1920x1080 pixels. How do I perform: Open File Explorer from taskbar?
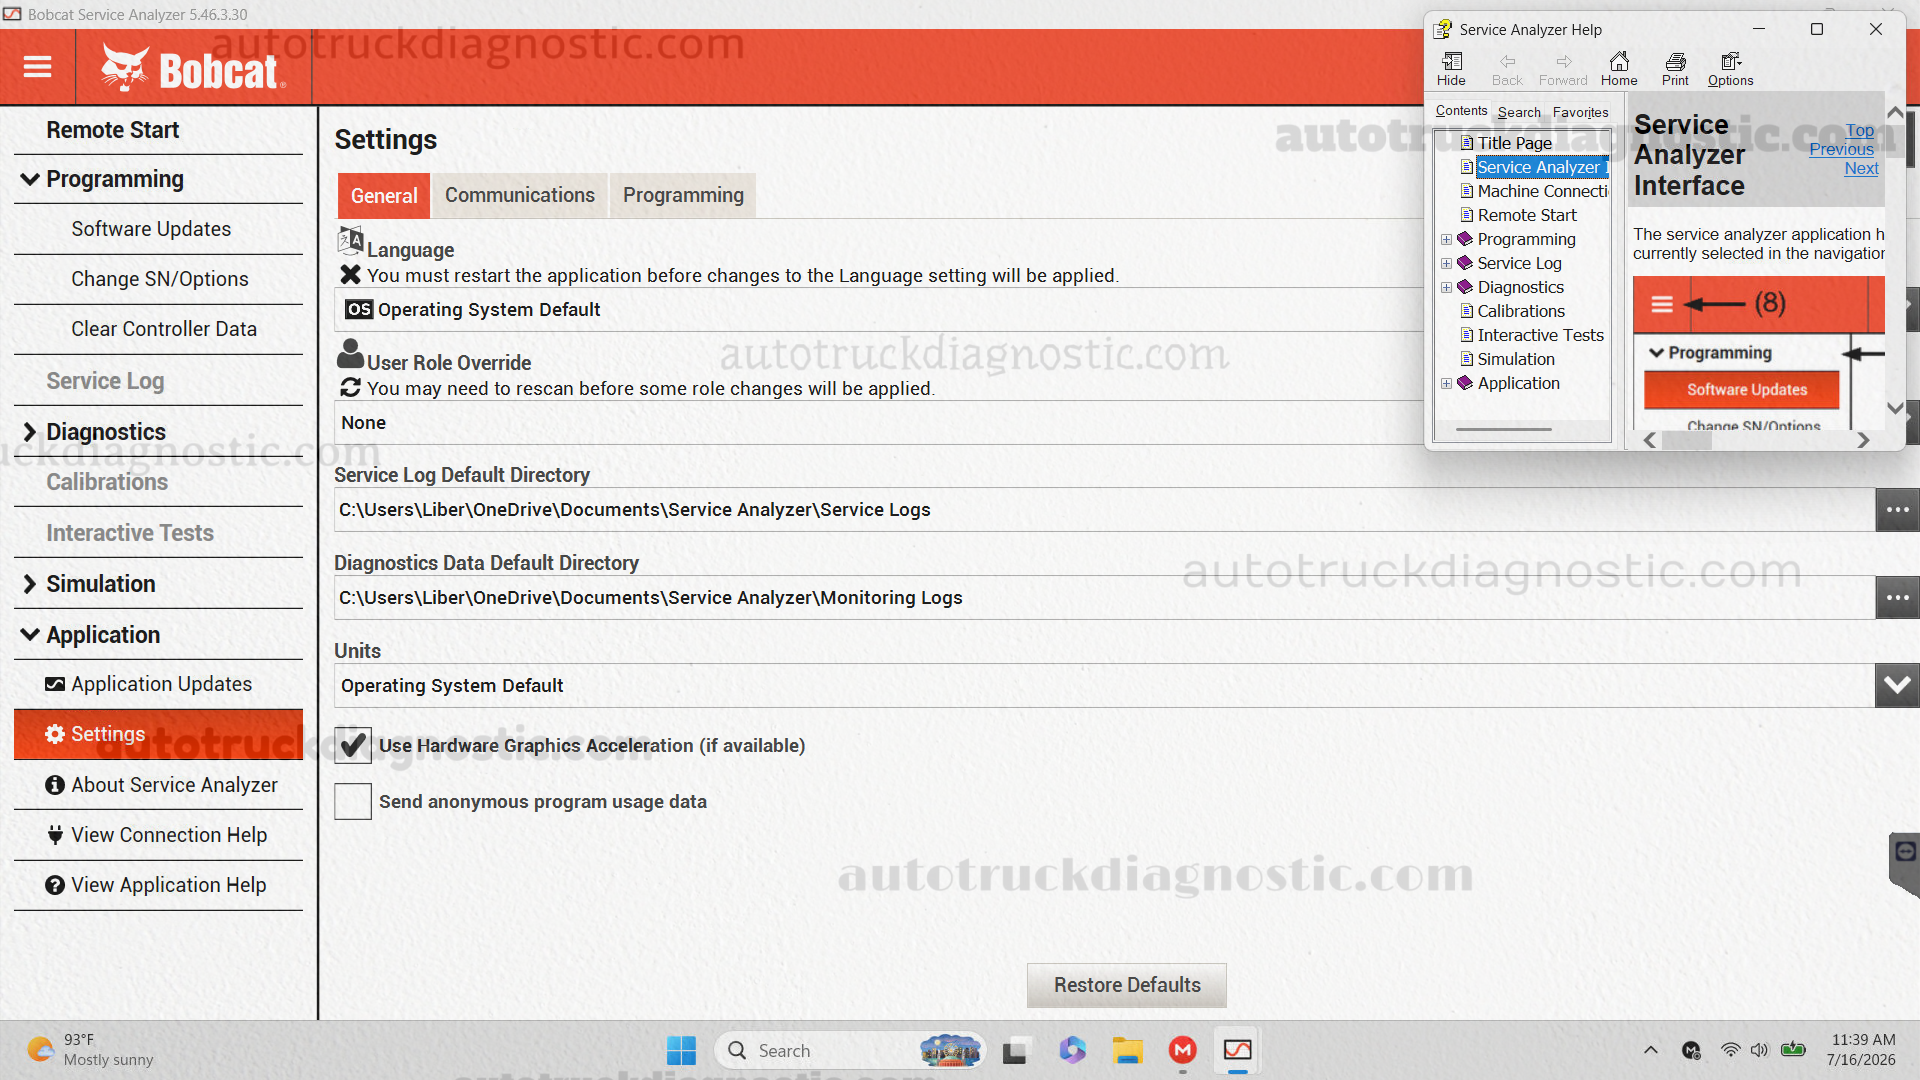(1127, 1050)
